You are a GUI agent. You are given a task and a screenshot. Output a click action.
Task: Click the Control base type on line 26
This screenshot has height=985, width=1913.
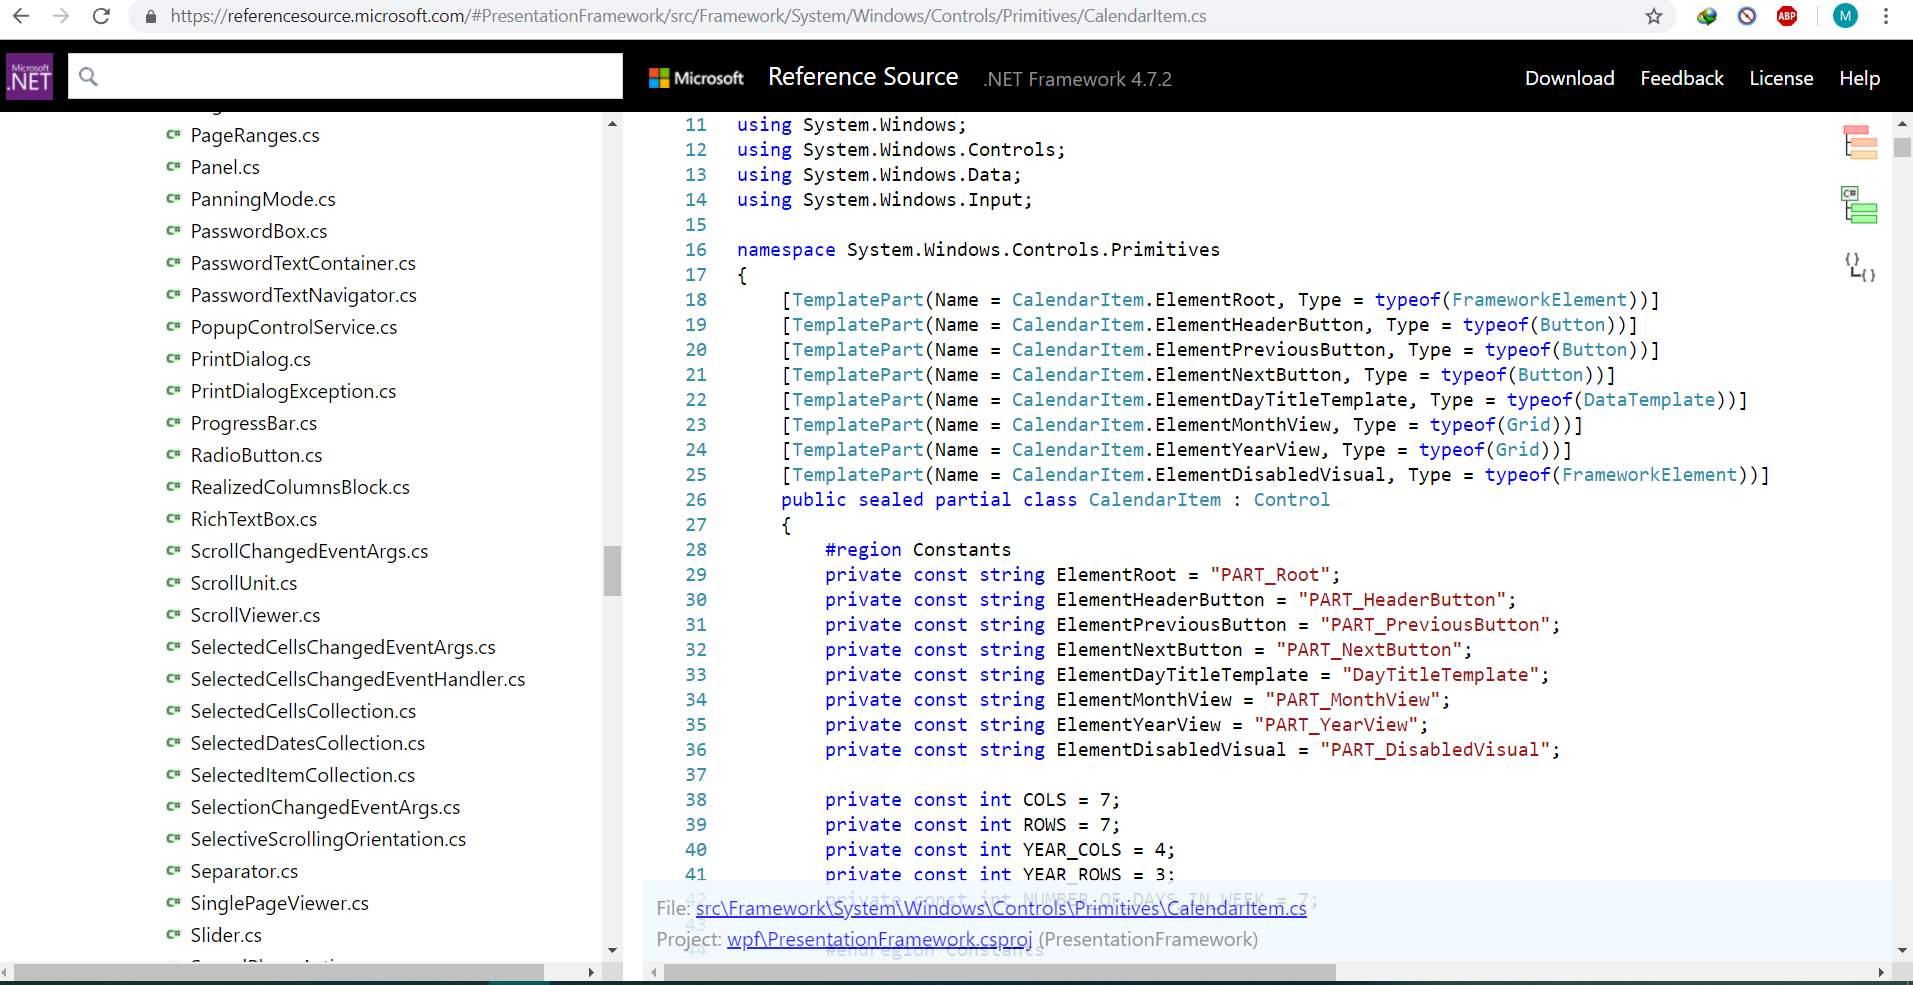point(1291,499)
